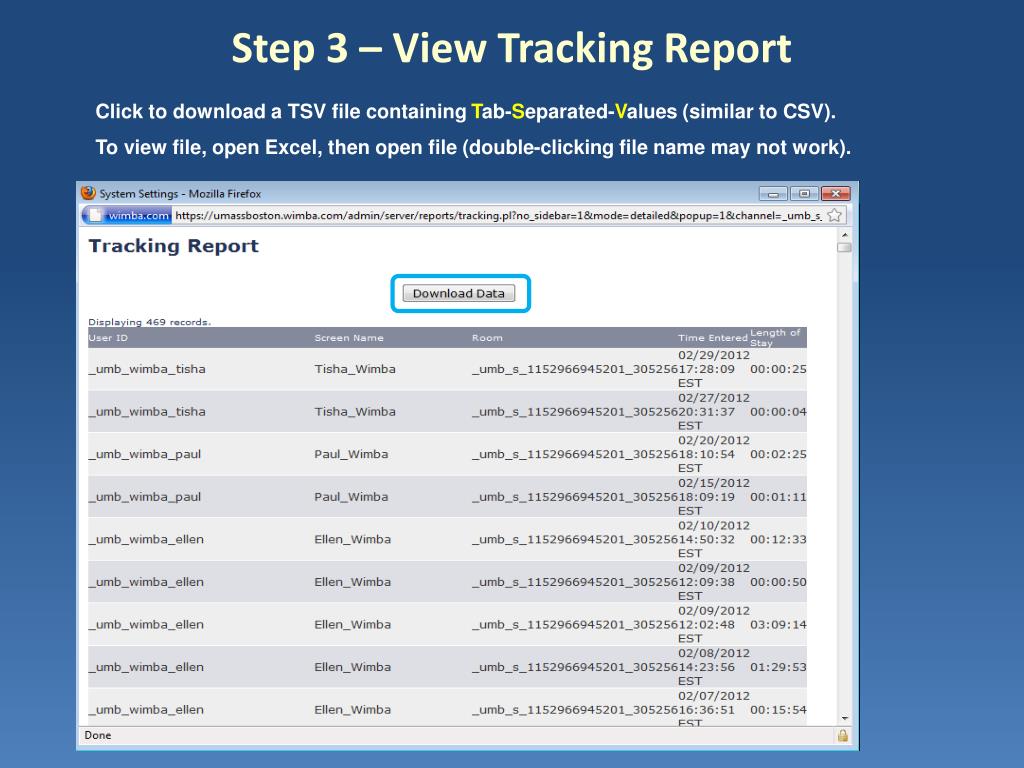Click Paul_Wimba in the 00:01:11 row

point(351,496)
